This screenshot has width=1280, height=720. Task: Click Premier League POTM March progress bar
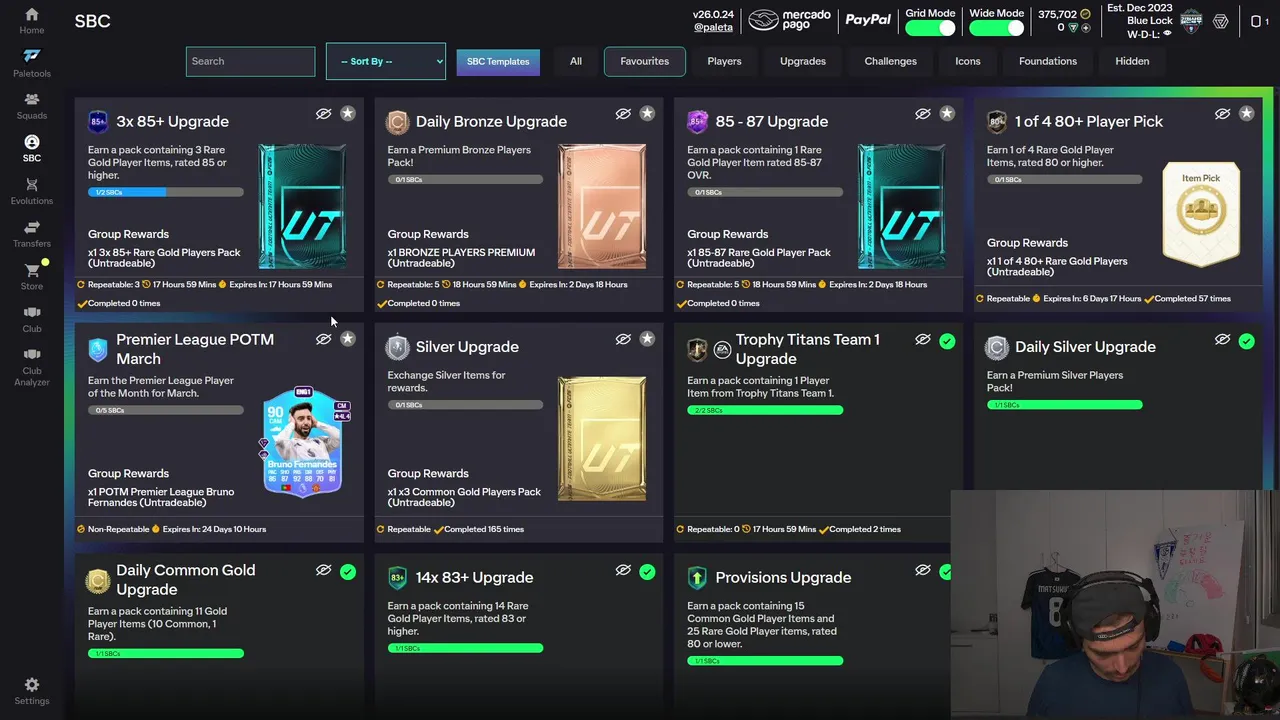[165, 410]
